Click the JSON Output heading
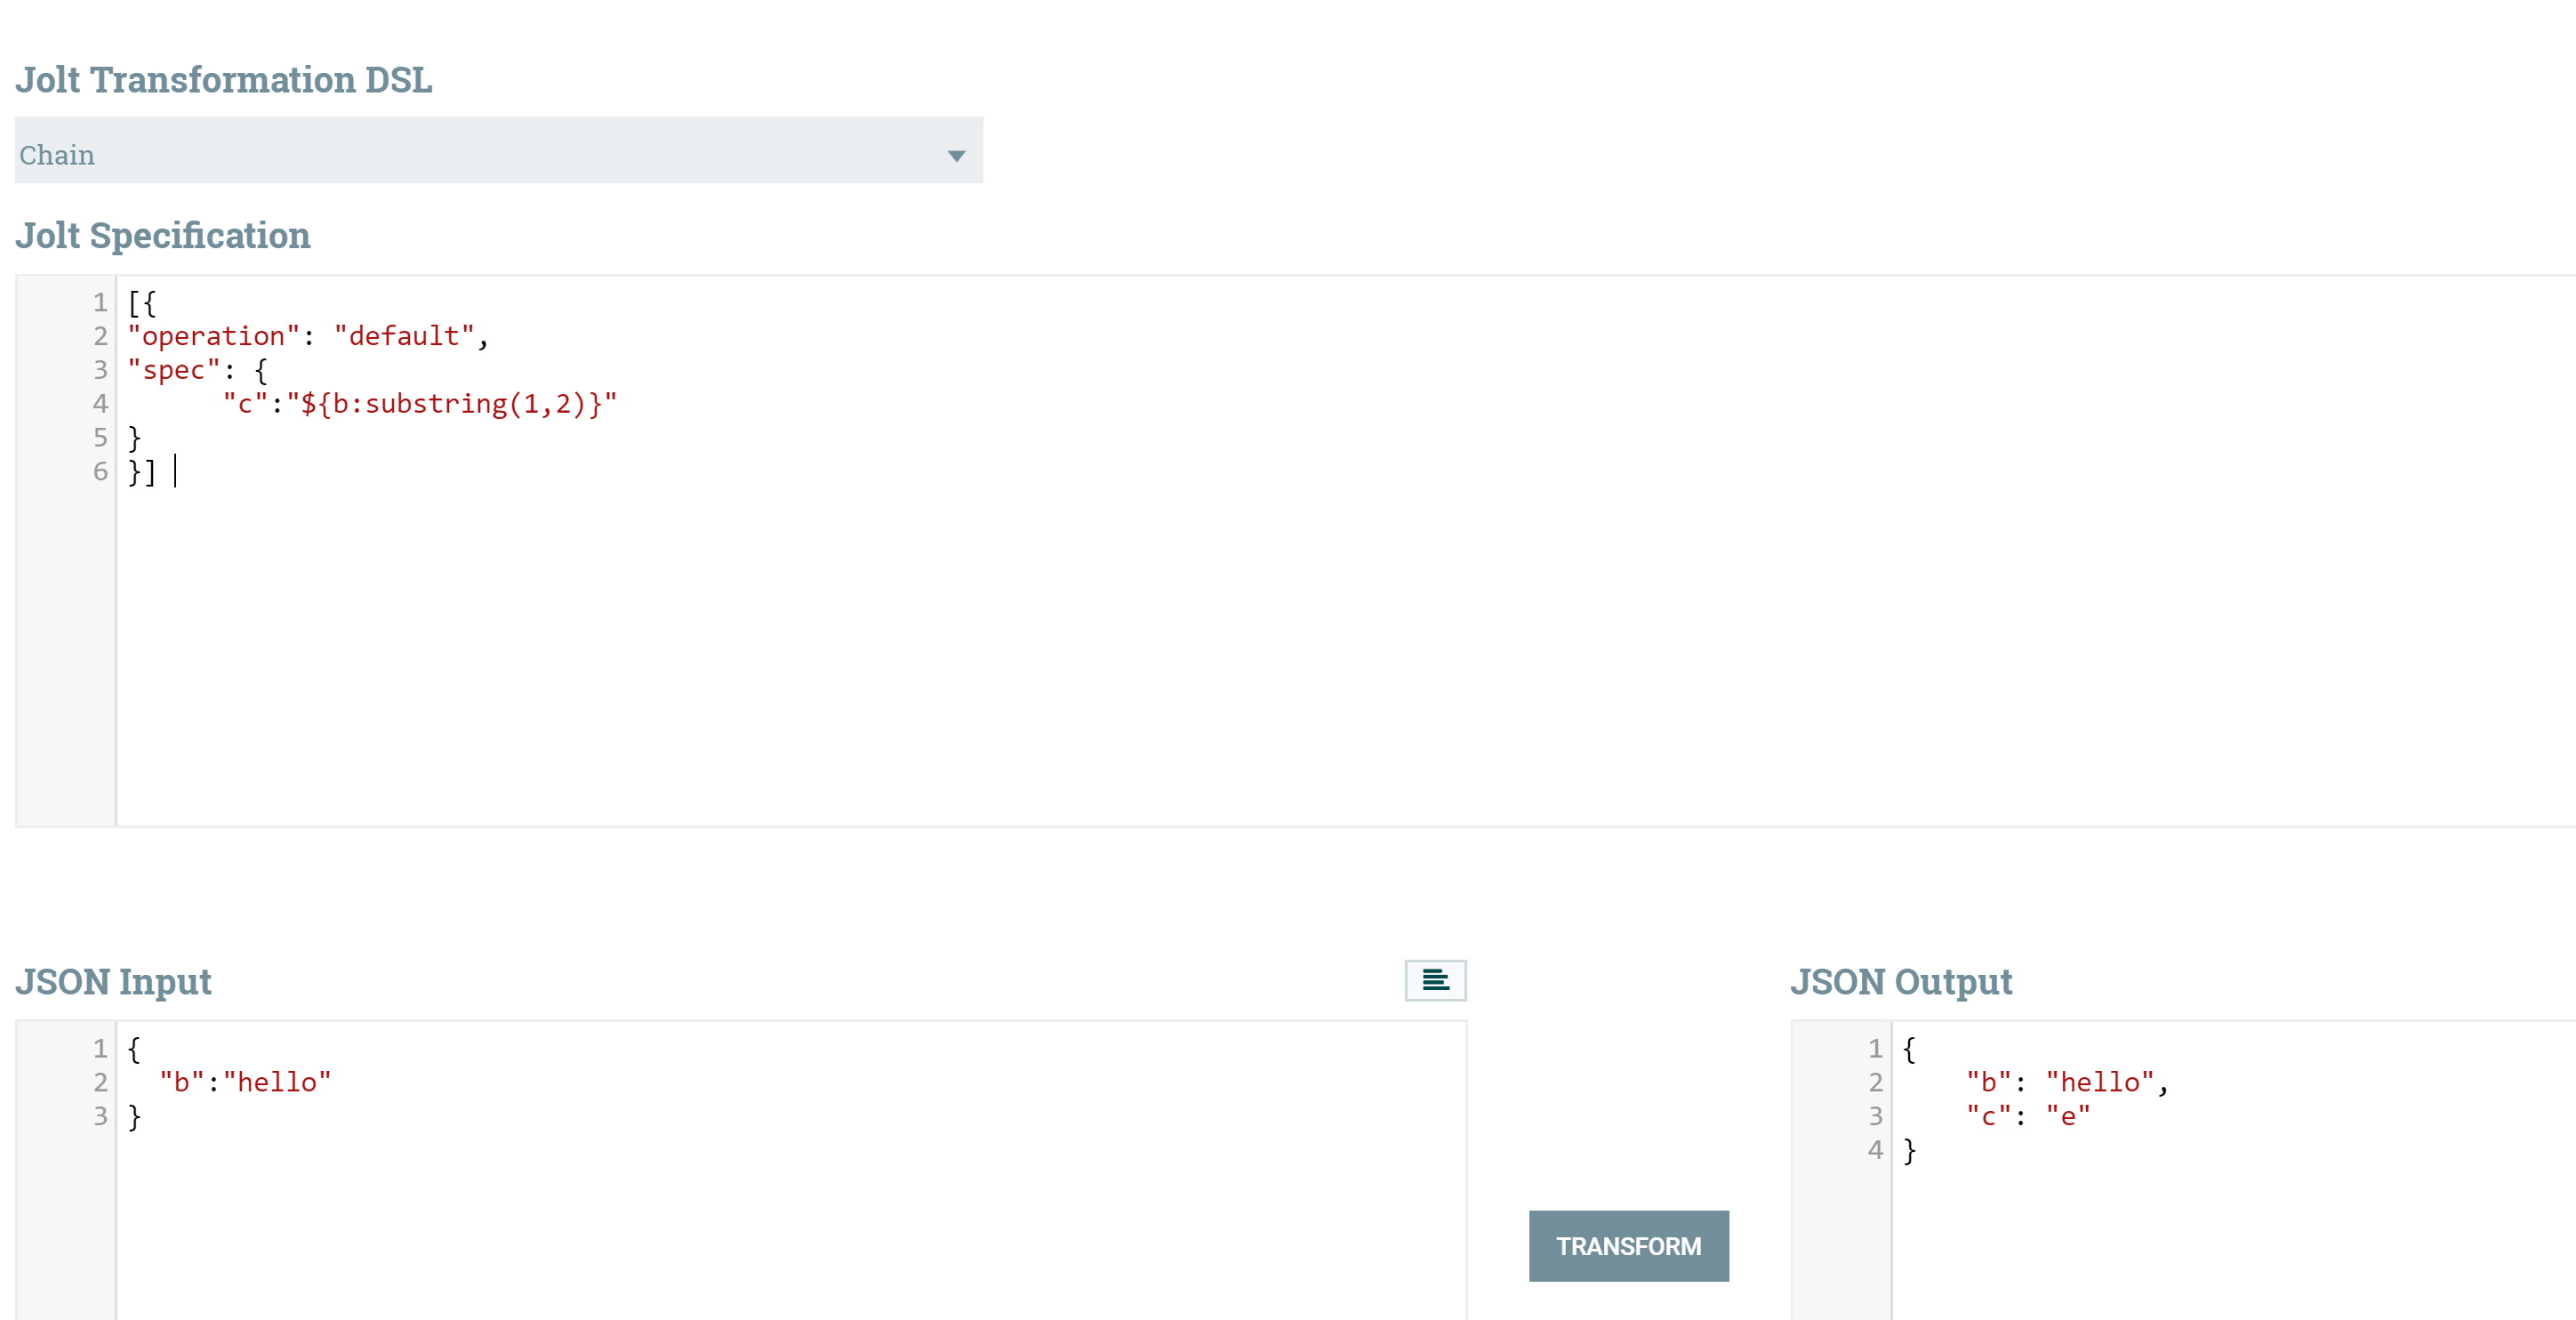This screenshot has height=1320, width=2576. 1901,982
